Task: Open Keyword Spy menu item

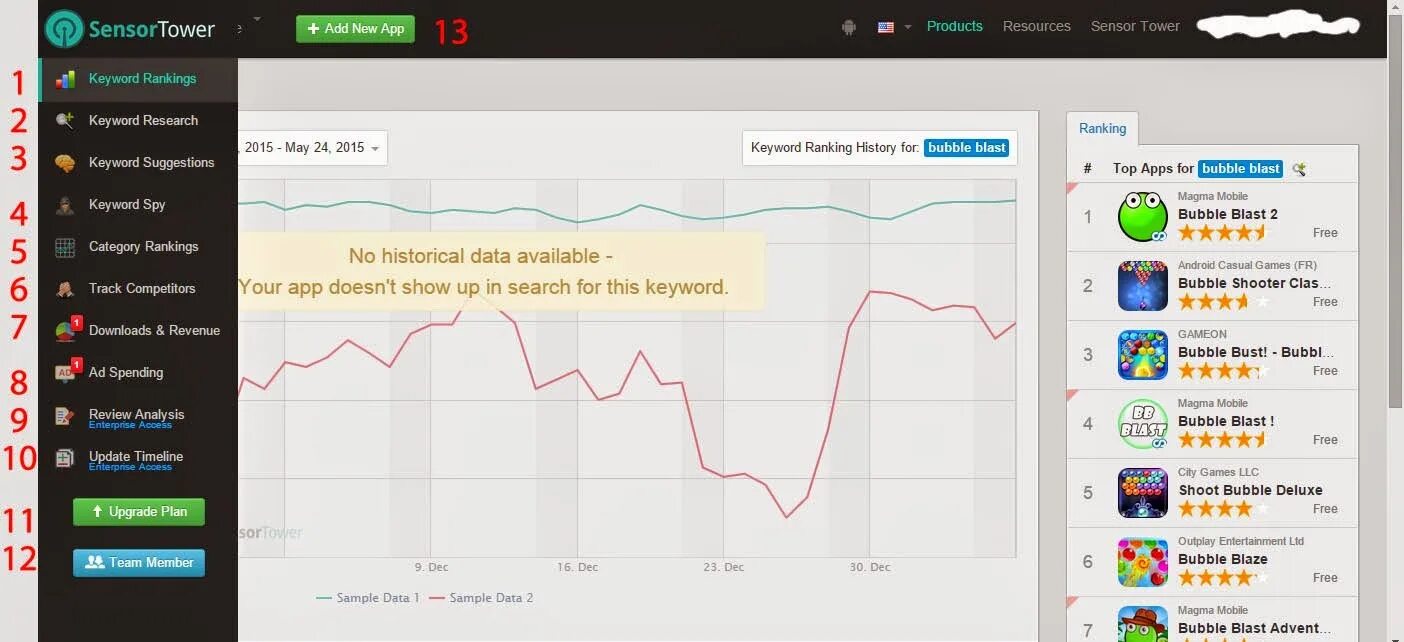Action: [138, 205]
